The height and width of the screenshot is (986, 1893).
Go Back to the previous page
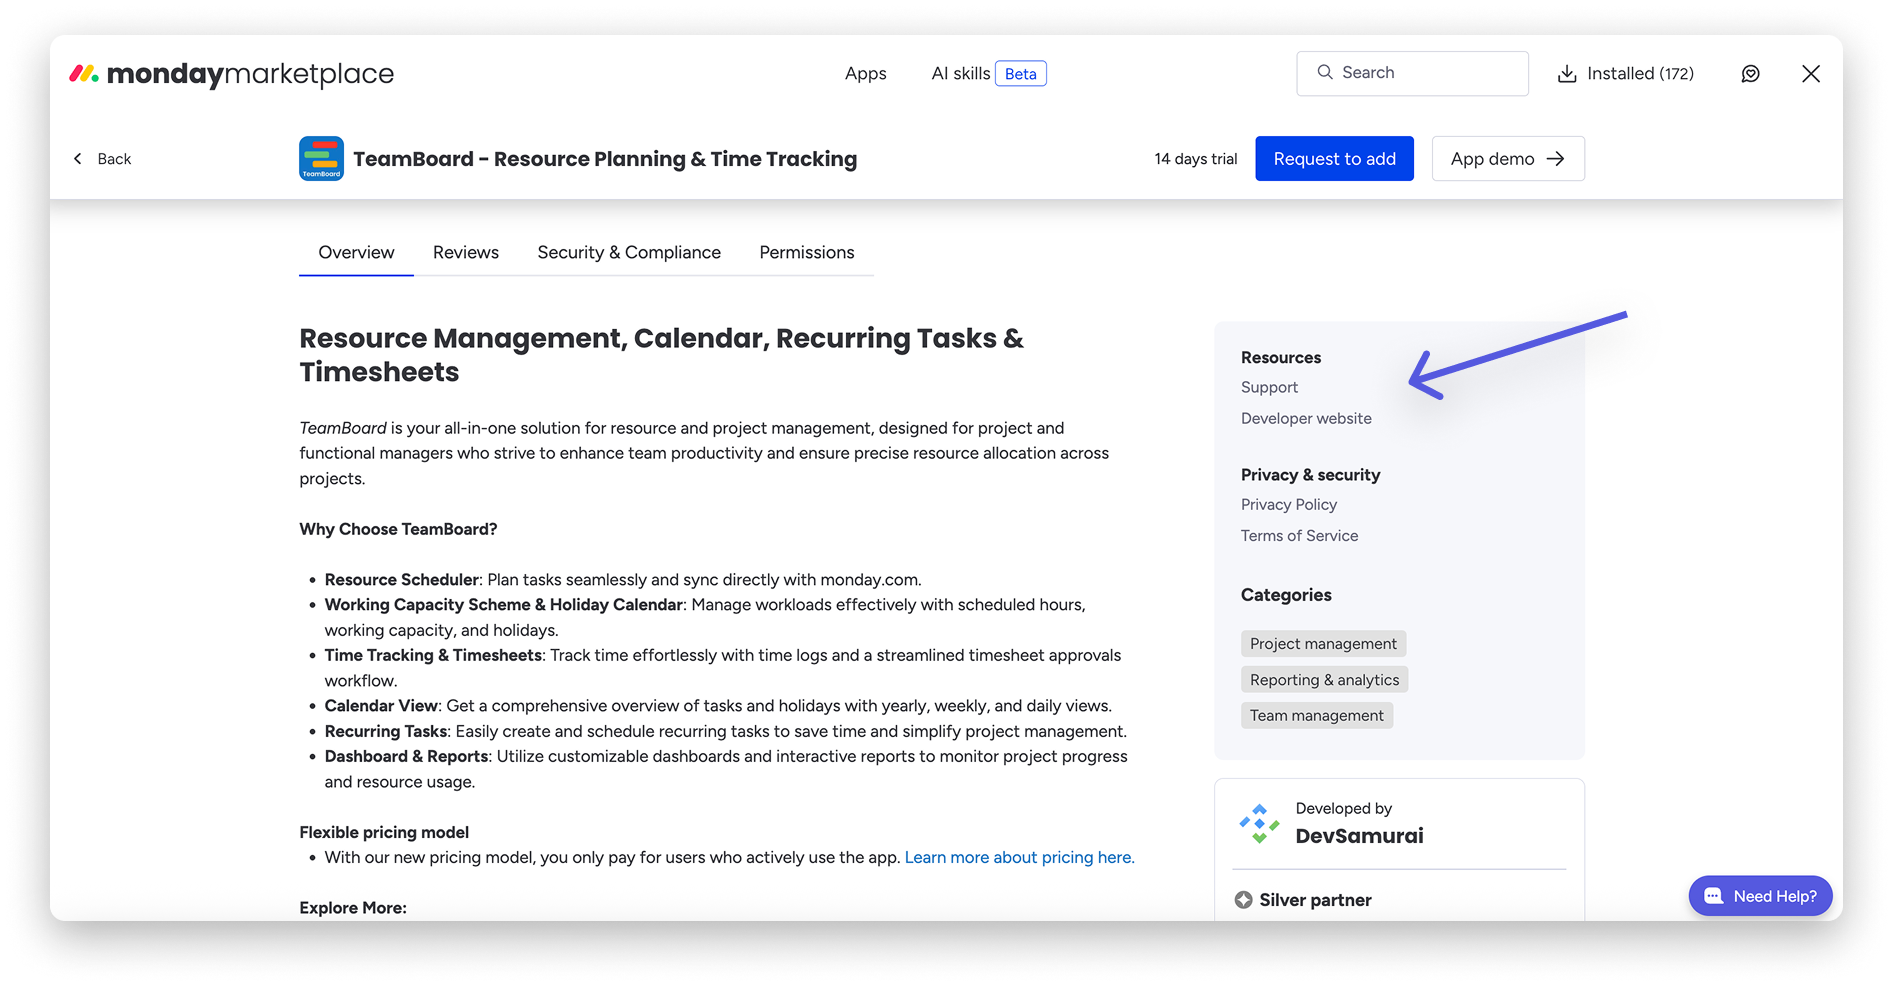coord(103,159)
